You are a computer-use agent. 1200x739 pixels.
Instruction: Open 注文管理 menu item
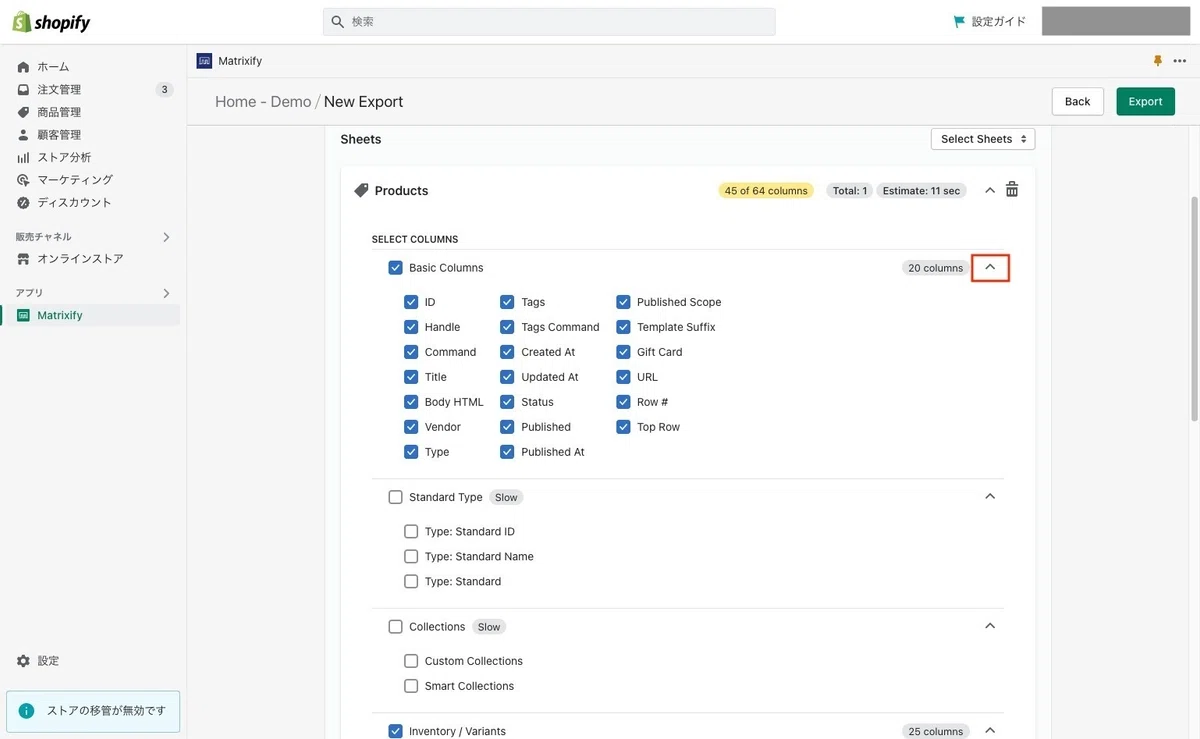point(59,90)
